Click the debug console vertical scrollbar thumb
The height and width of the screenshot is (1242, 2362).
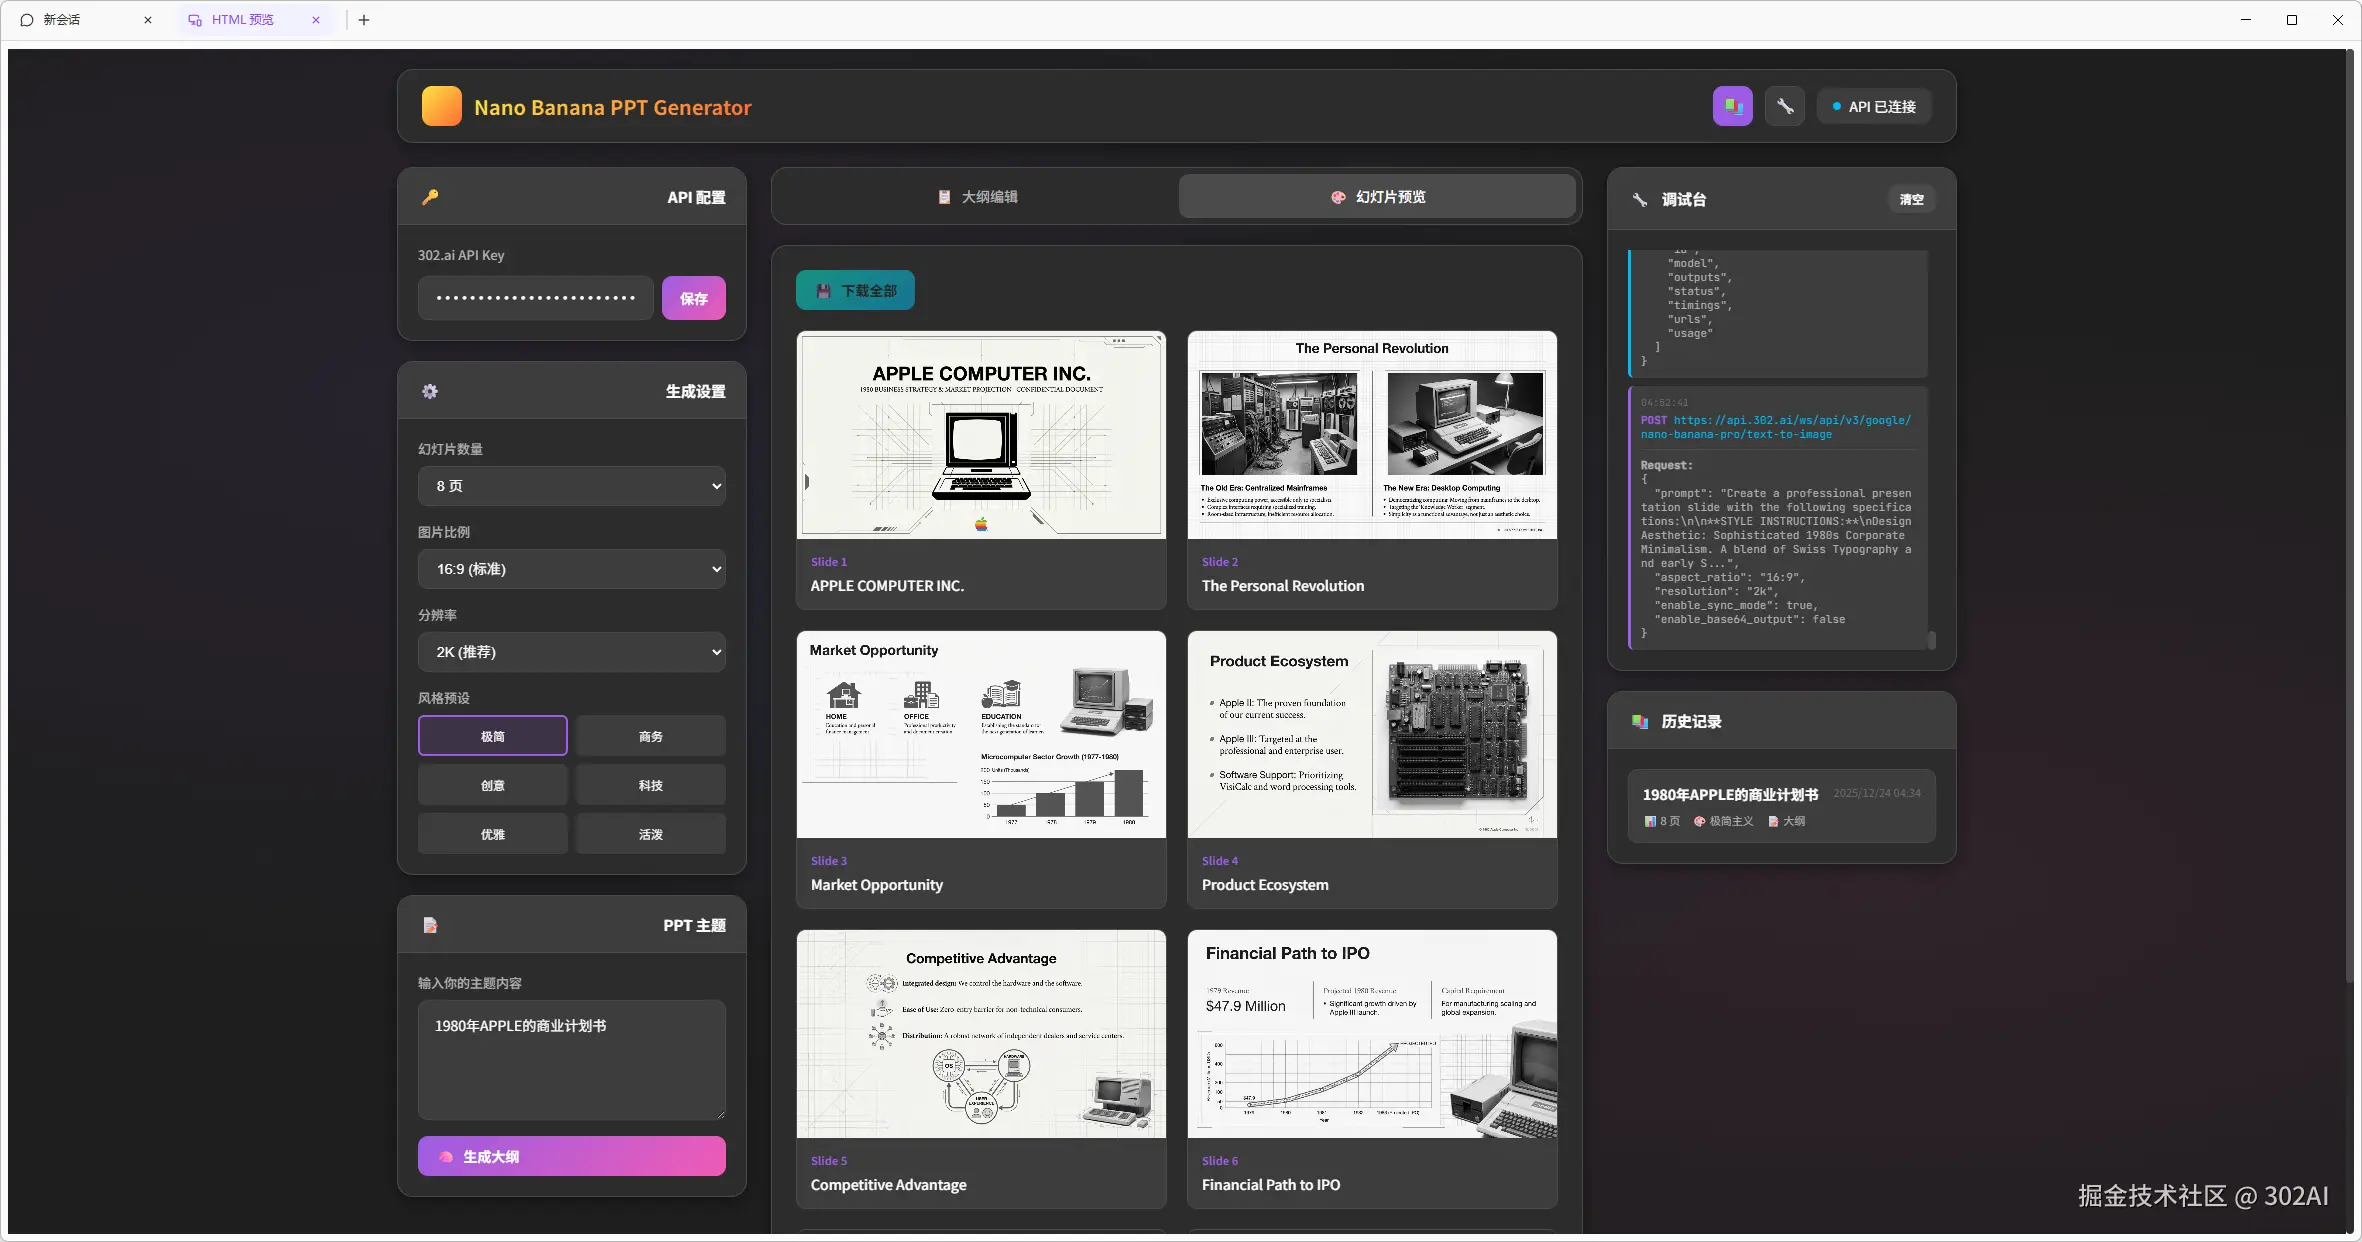pos(1931,640)
